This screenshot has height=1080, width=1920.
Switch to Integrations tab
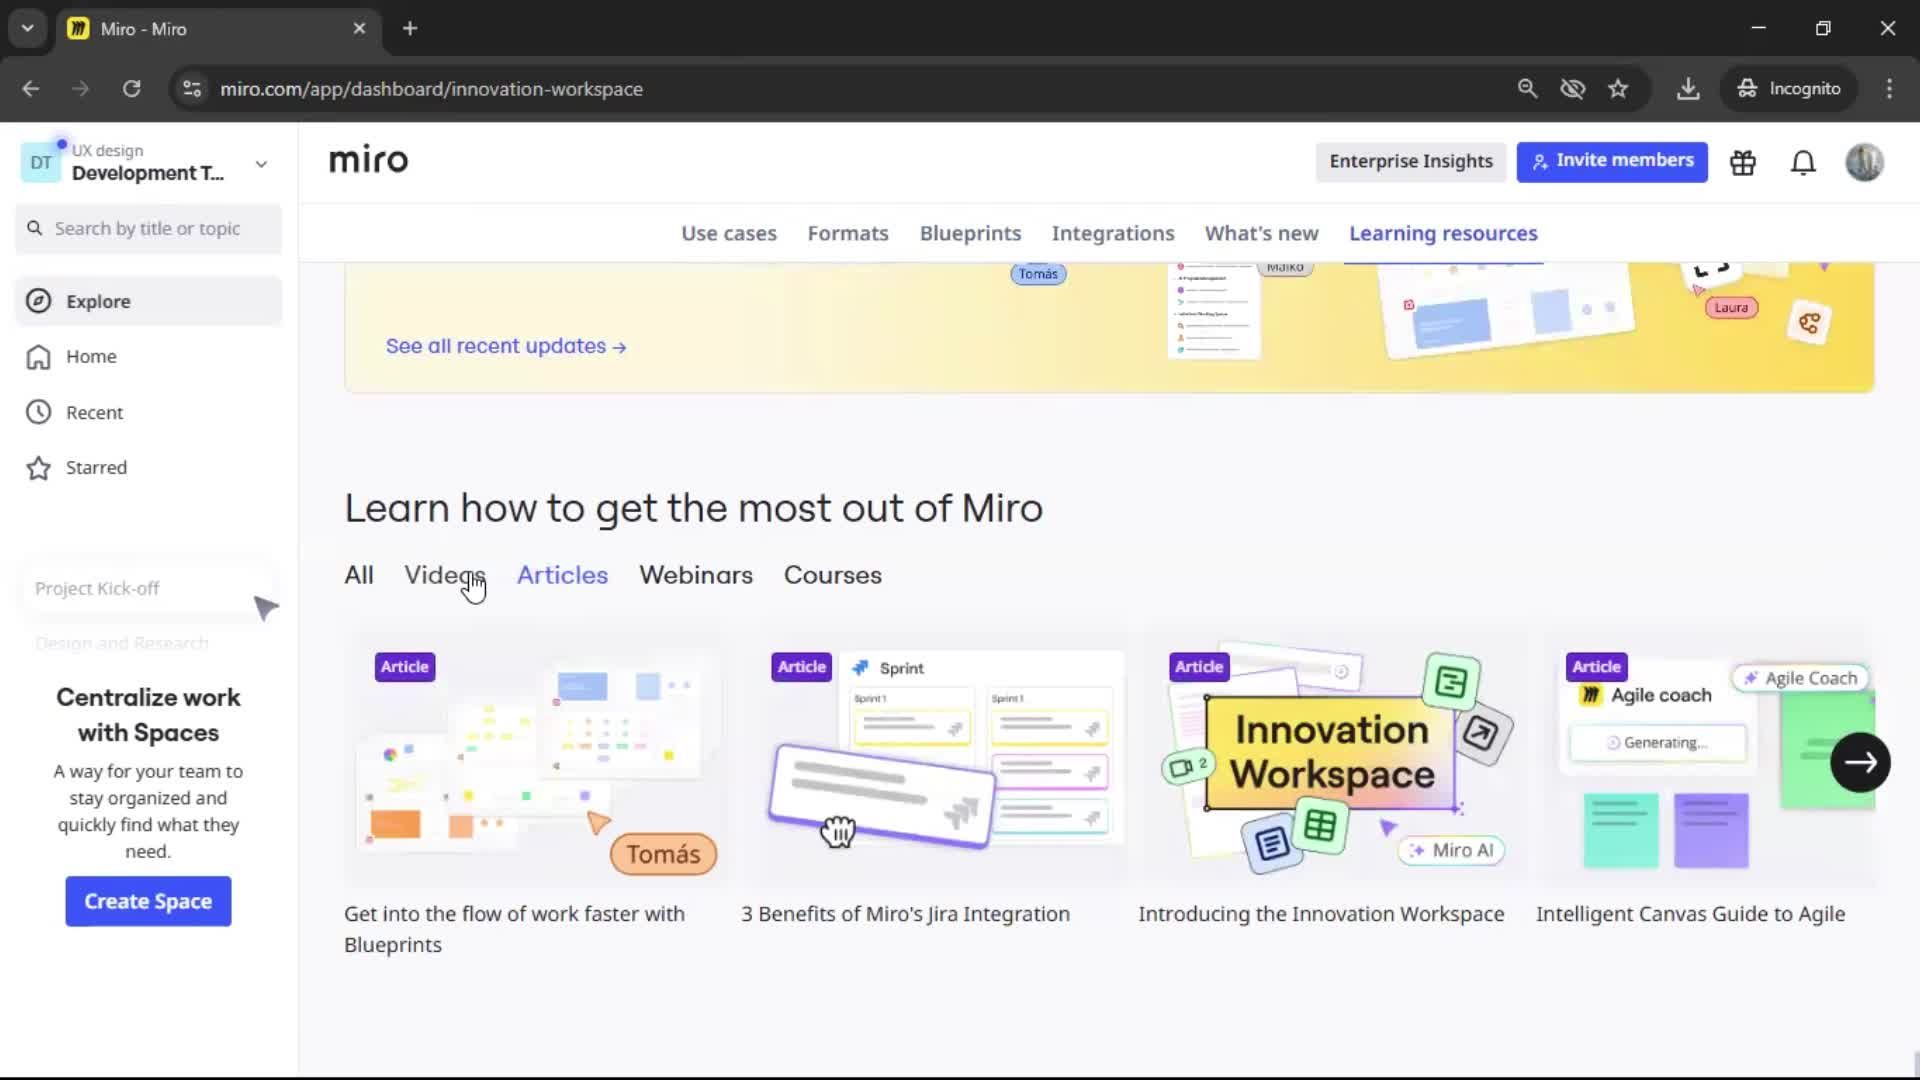coord(1113,233)
